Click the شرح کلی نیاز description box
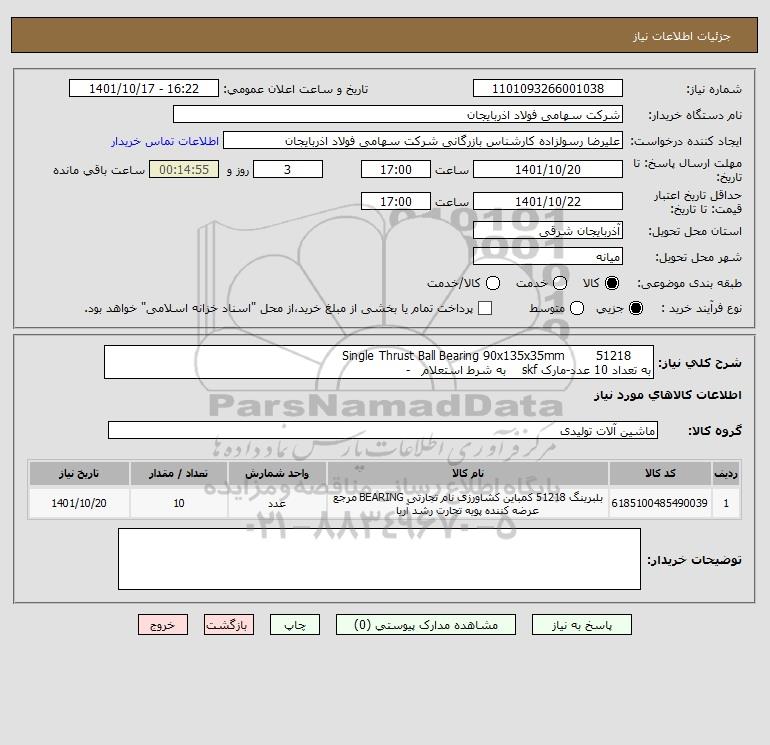This screenshot has width=770, height=745. pyautogui.click(x=379, y=362)
